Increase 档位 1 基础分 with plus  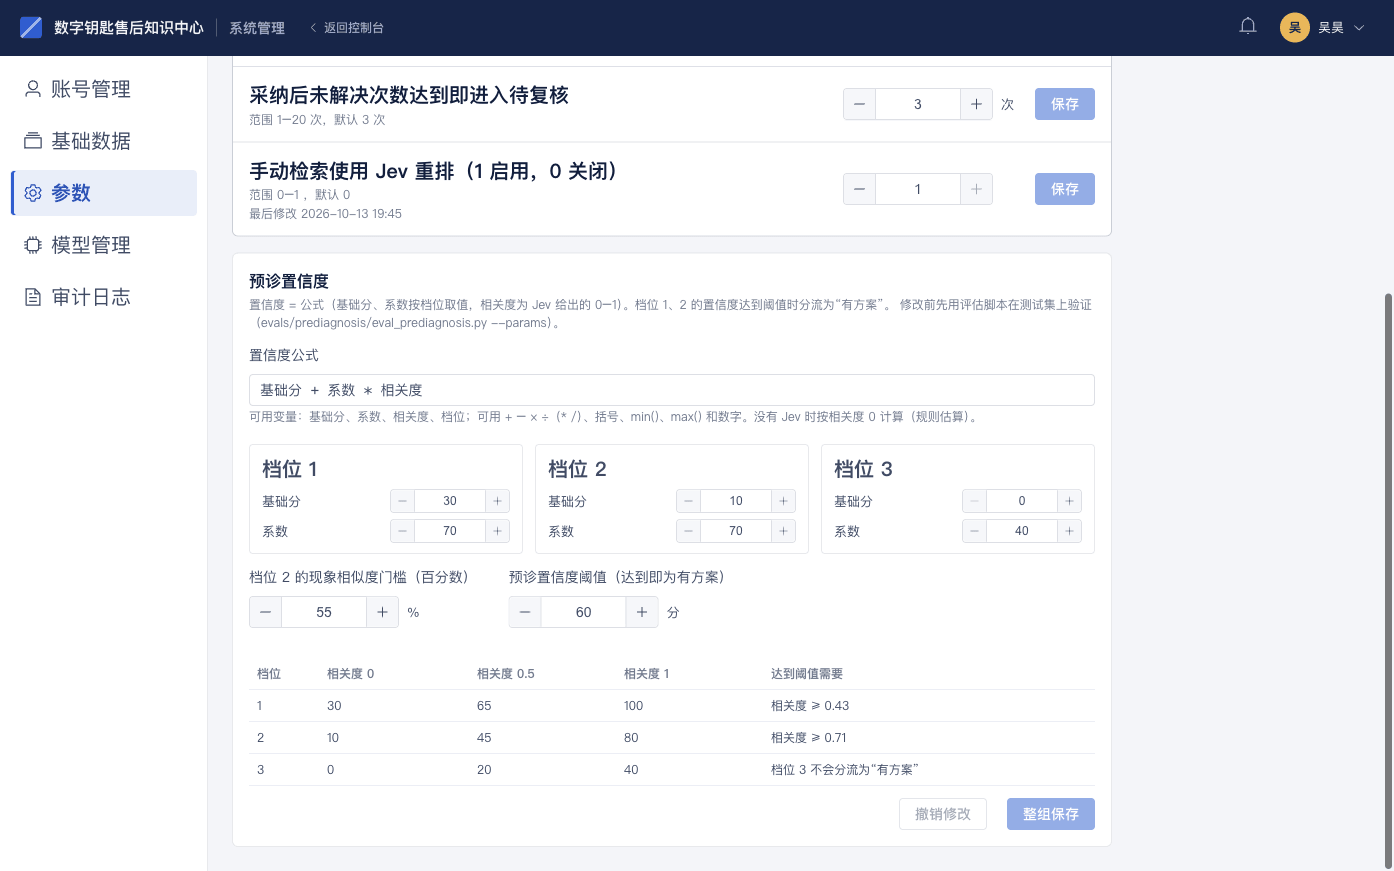(x=497, y=501)
